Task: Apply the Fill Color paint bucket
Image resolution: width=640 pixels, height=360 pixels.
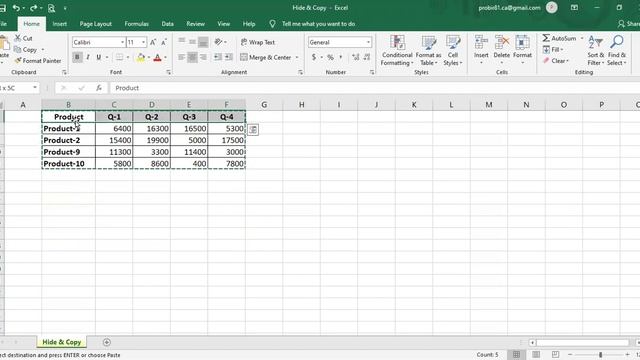Action: pos(140,57)
